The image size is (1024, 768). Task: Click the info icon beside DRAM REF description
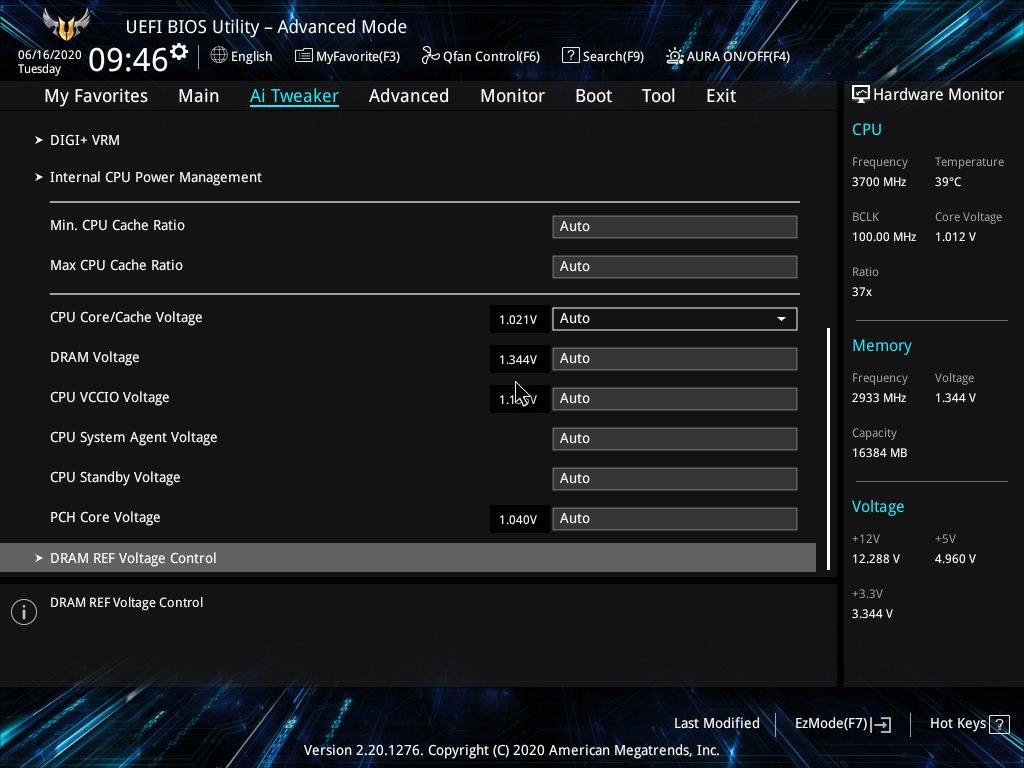(23, 611)
